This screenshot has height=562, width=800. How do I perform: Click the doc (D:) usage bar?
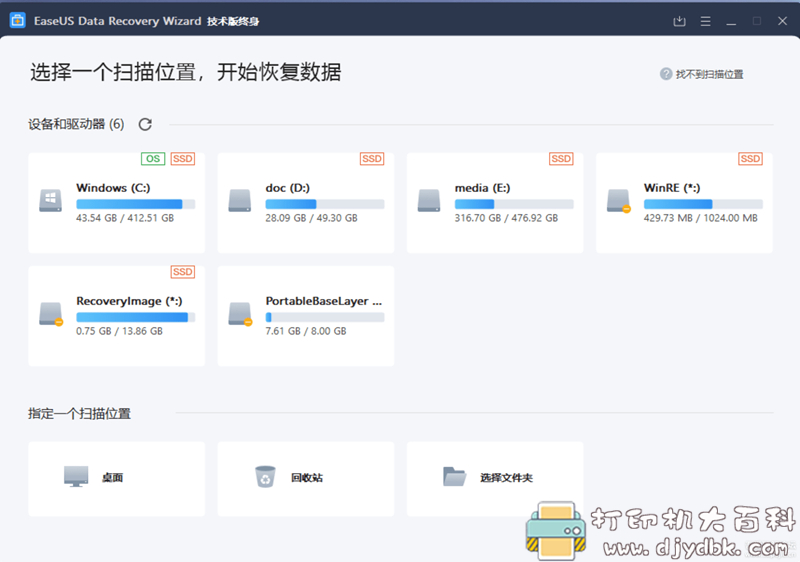[325, 204]
